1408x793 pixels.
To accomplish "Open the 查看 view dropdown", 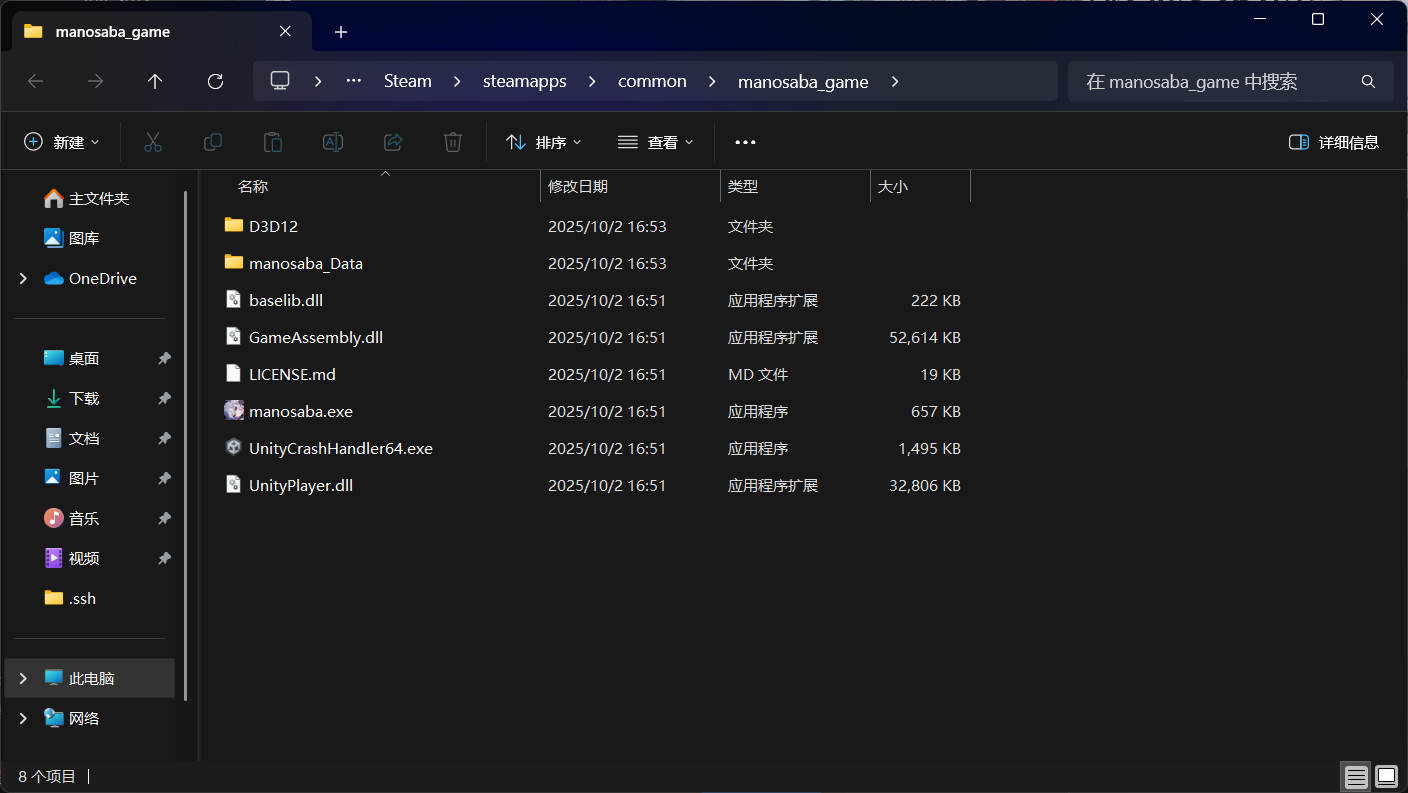I will pos(656,142).
